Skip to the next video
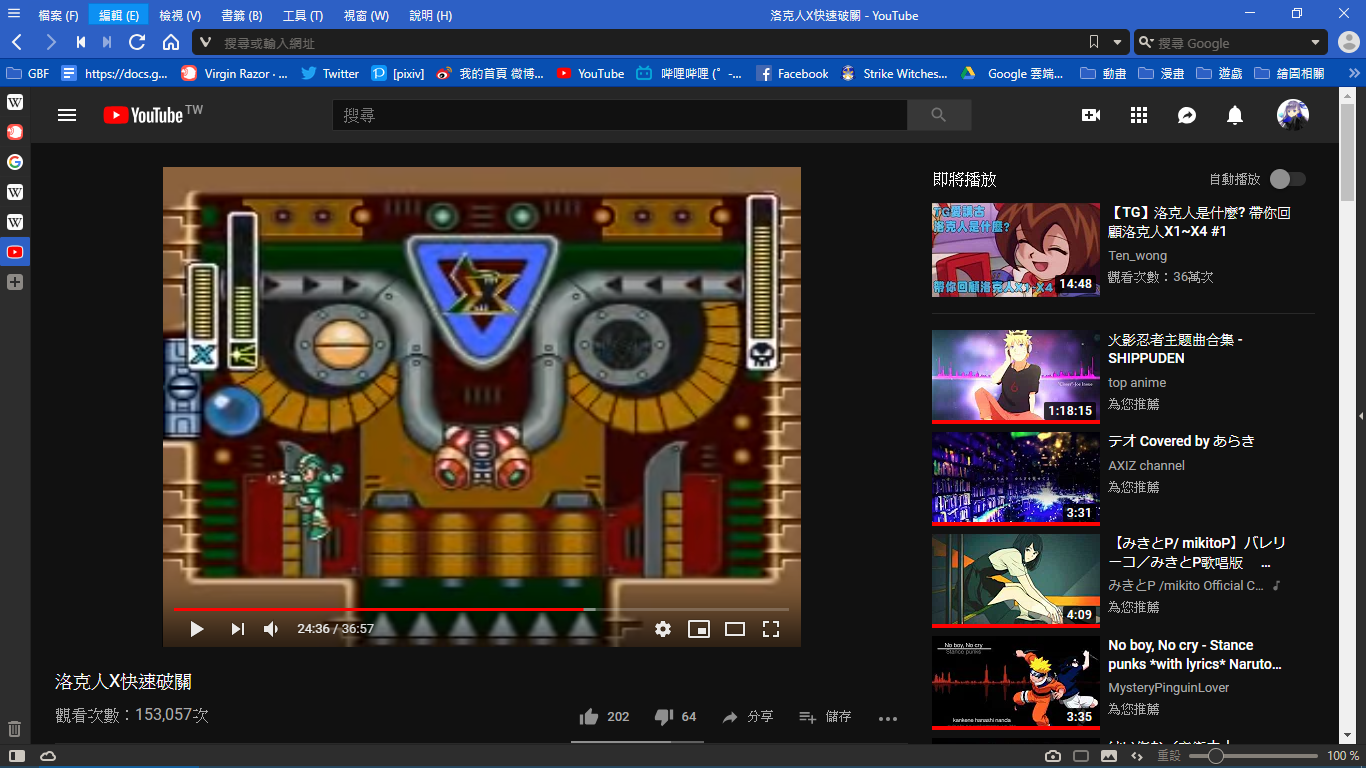1366x768 pixels. [x=237, y=629]
